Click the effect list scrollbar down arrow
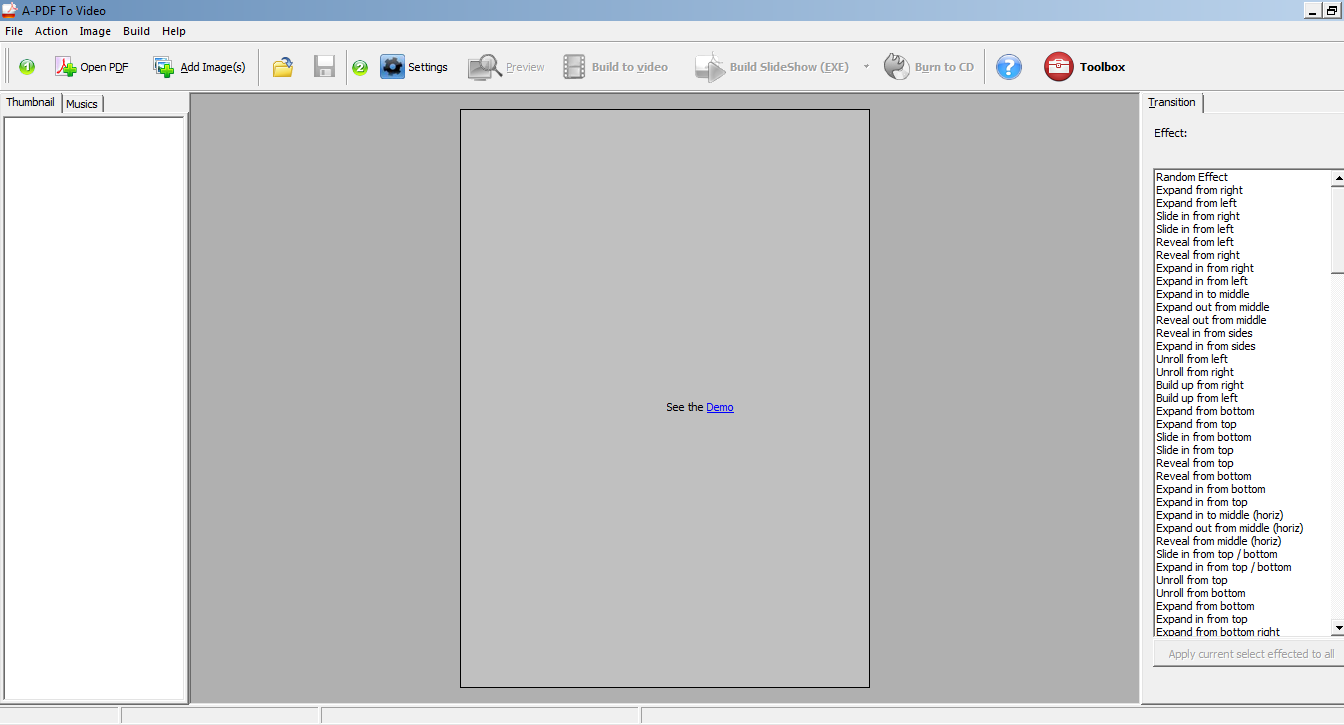This screenshot has height=725, width=1344. [1337, 627]
